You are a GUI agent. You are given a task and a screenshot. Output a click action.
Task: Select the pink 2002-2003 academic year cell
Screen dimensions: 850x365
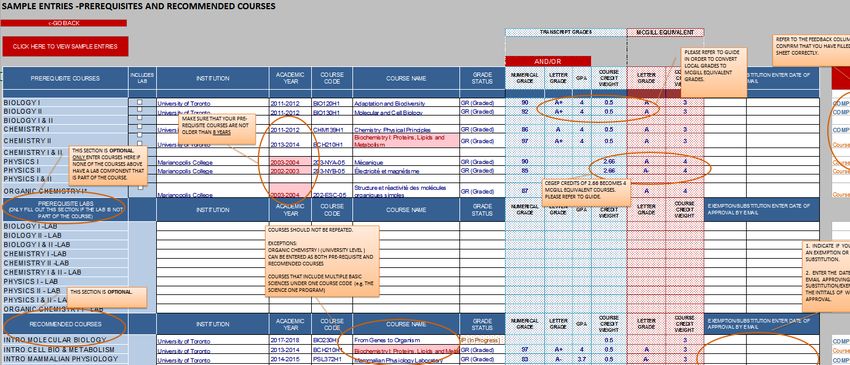[x=290, y=171]
